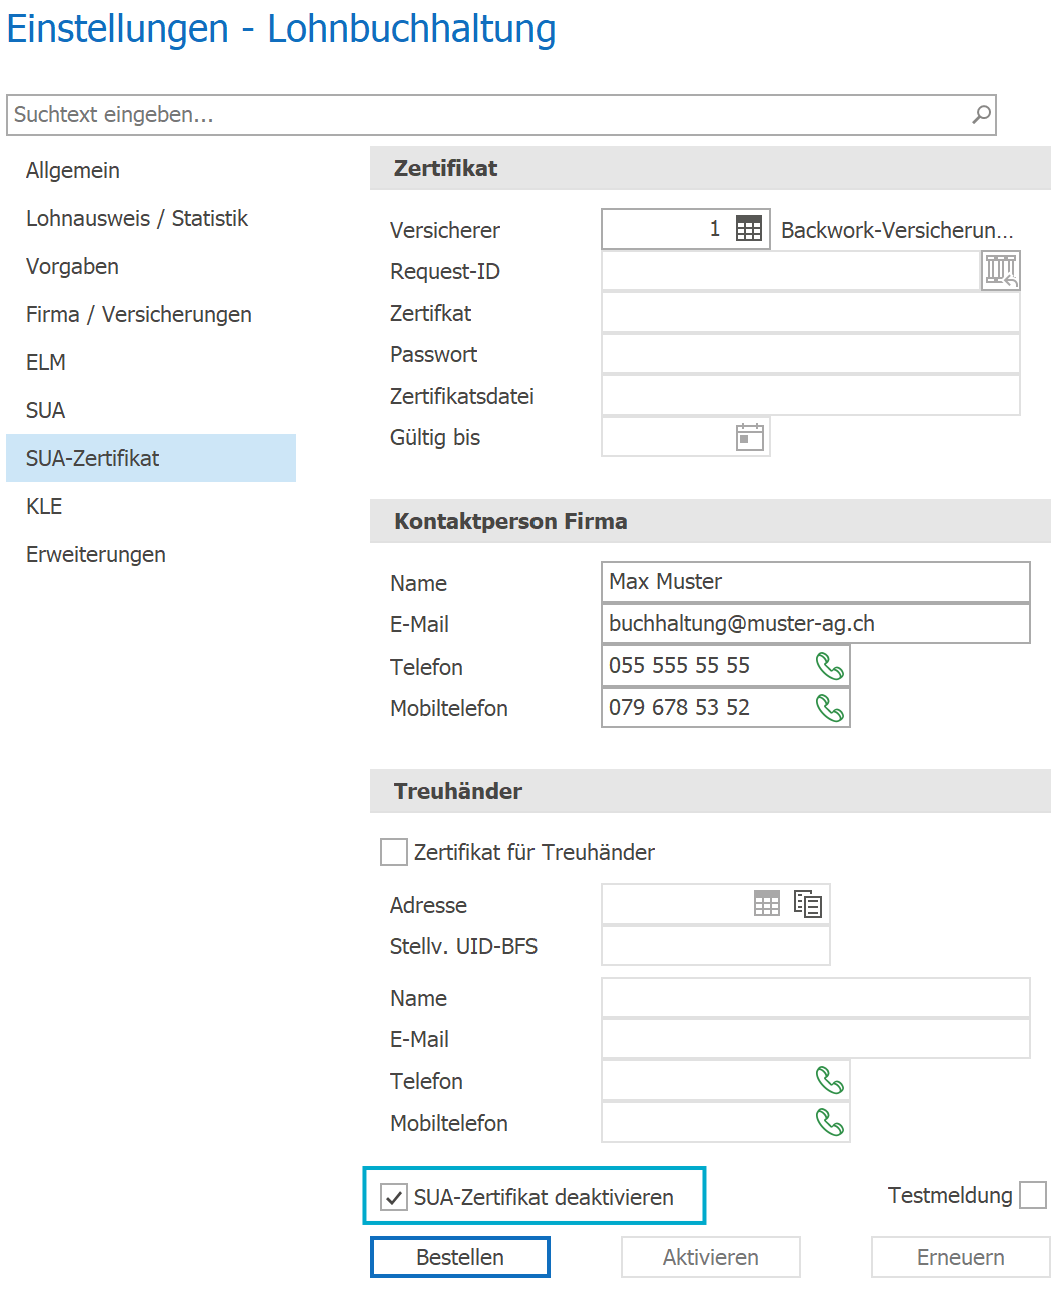Open the Allgemein settings section
This screenshot has width=1064, height=1292.
click(151, 170)
